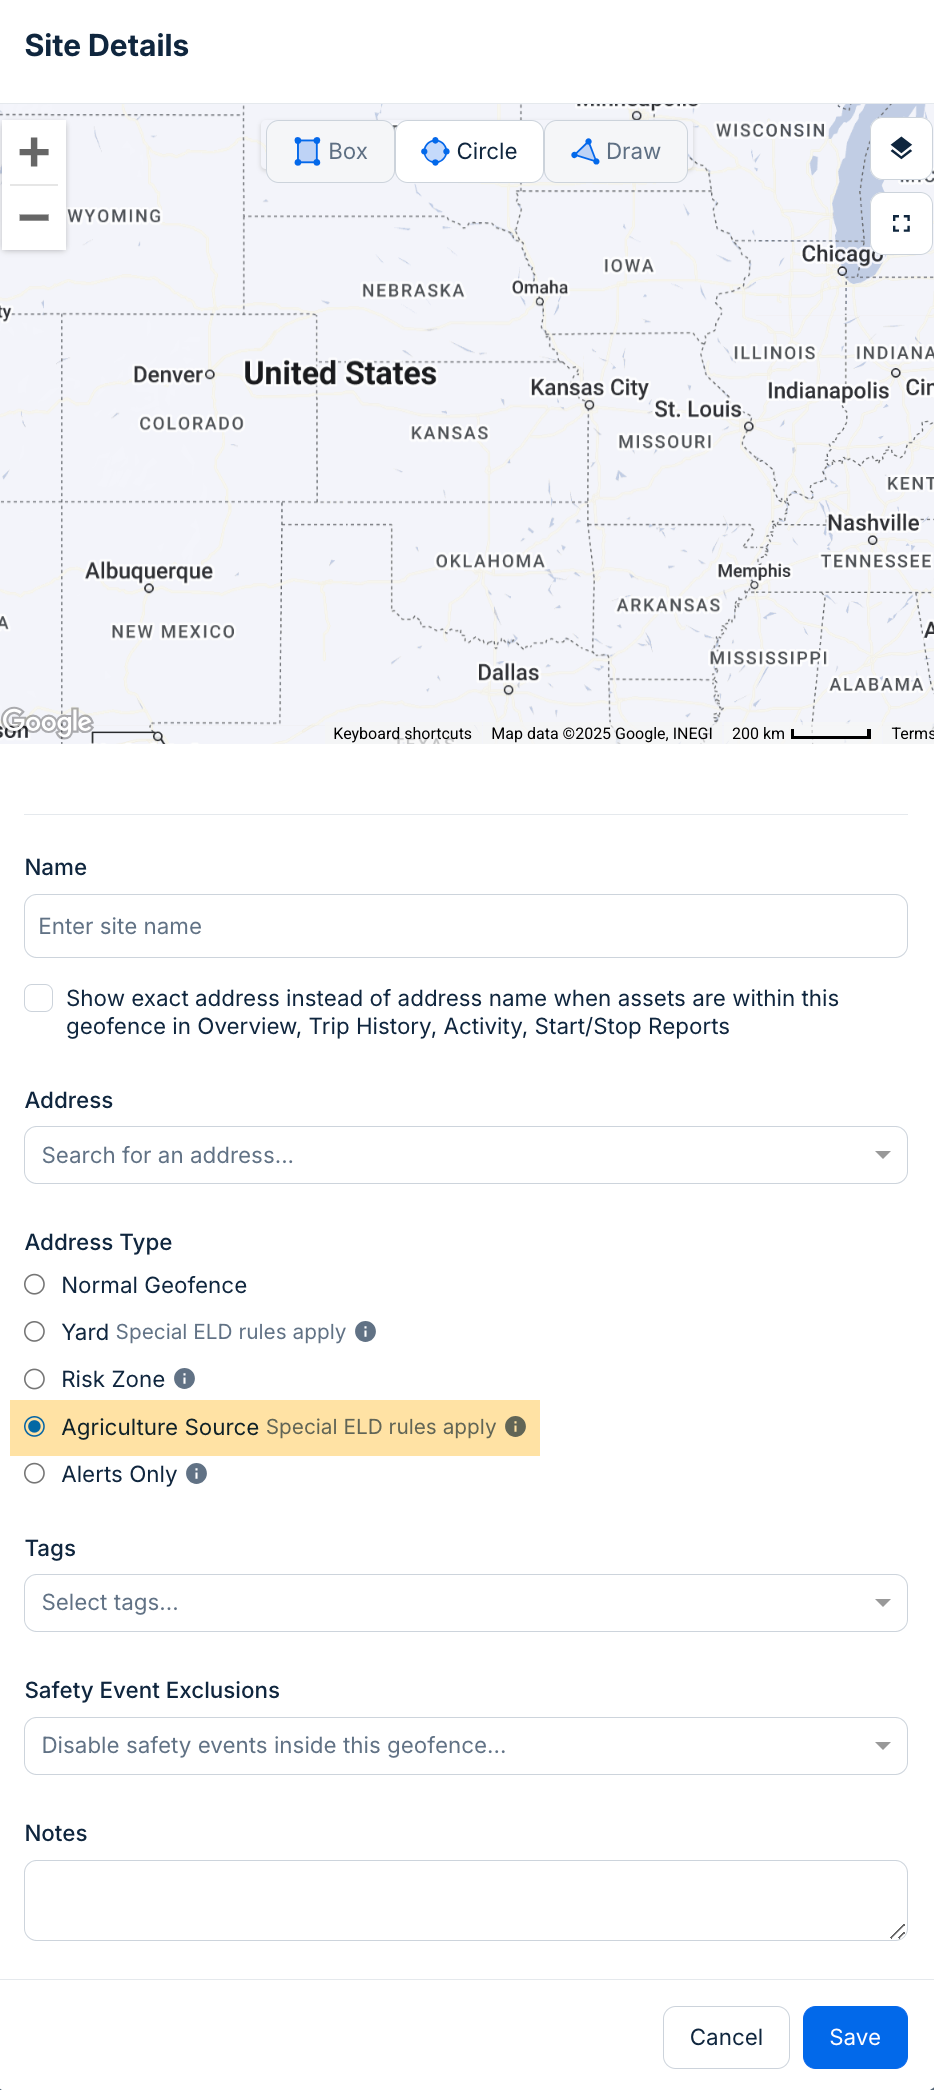Viewport: 934px width, 2090px height.
Task: Click the Yard info icon
Action: (366, 1332)
